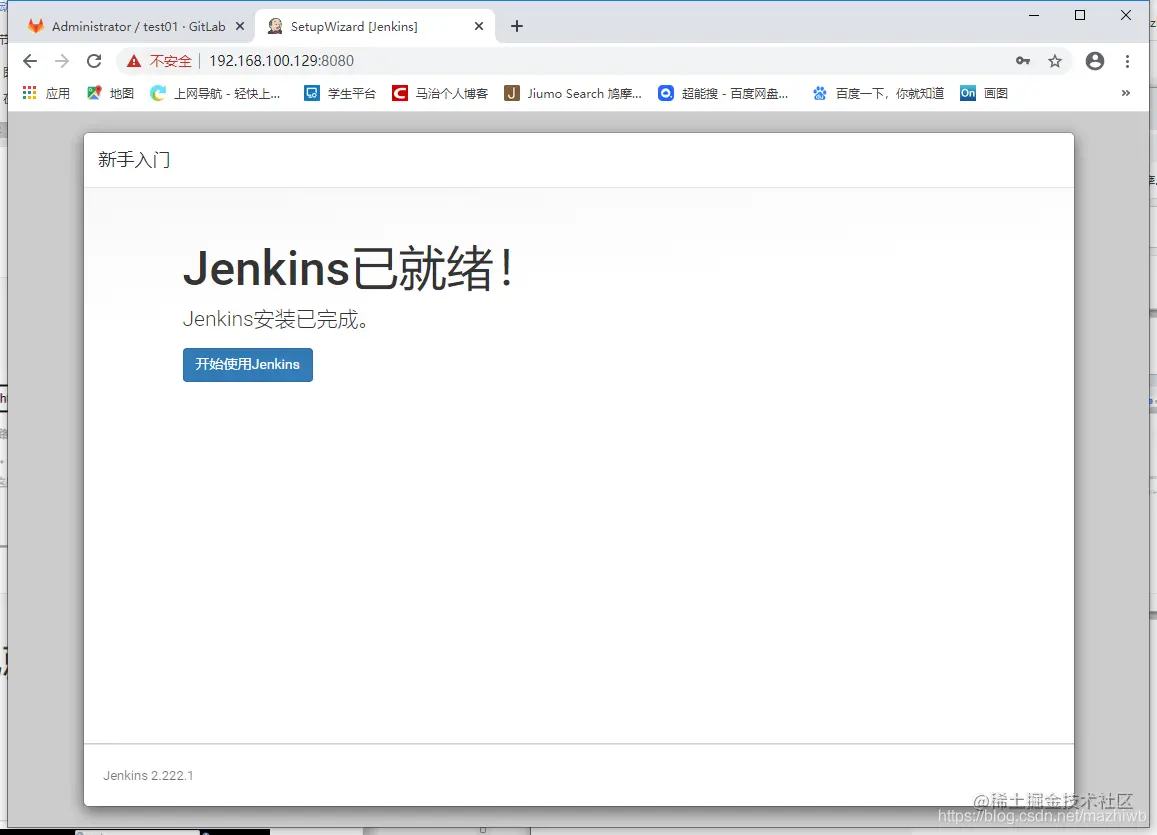Click the Jenkins 2.222.1 version text
The image size is (1157, 835).
148,775
